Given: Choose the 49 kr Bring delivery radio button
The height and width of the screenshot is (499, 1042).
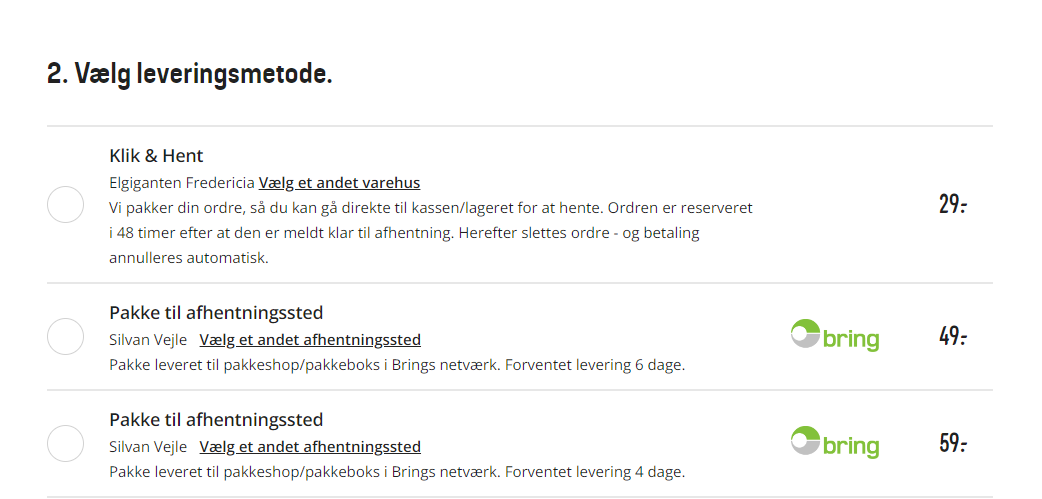Looking at the screenshot, I should [65, 336].
